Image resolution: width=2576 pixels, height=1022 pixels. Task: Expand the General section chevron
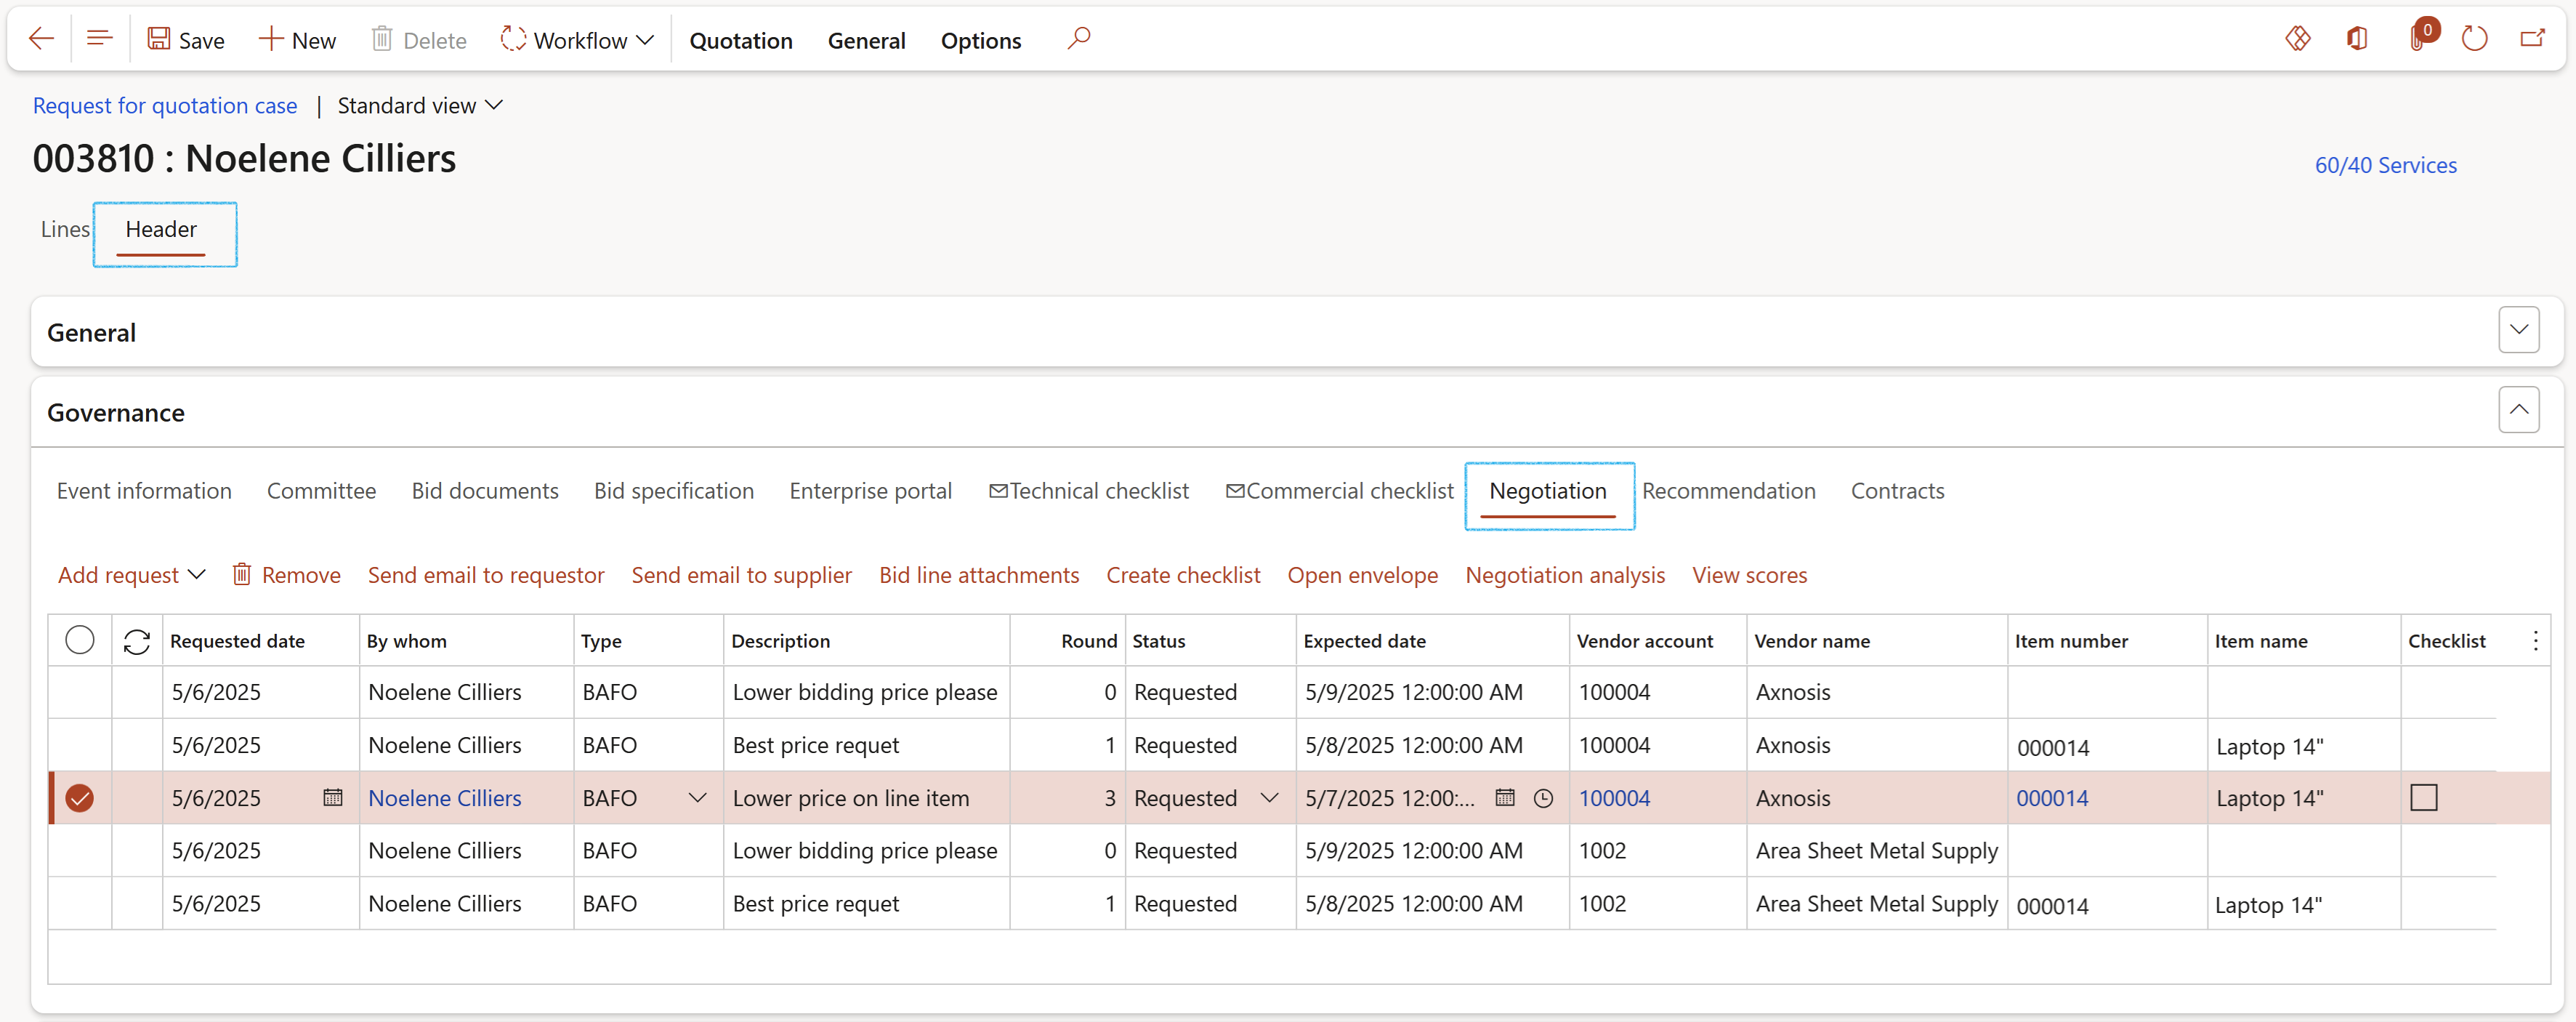point(2518,330)
